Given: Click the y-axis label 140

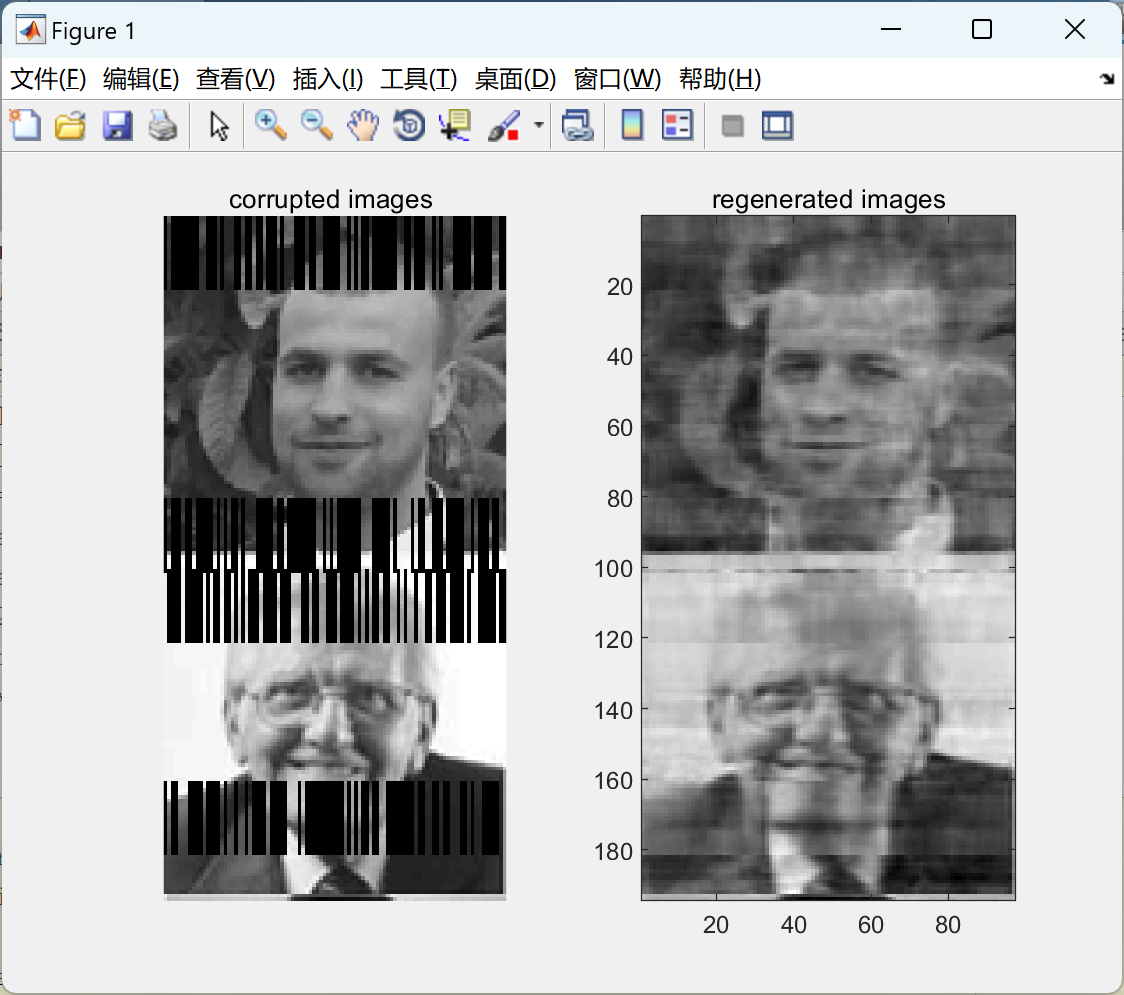Looking at the screenshot, I should [614, 710].
